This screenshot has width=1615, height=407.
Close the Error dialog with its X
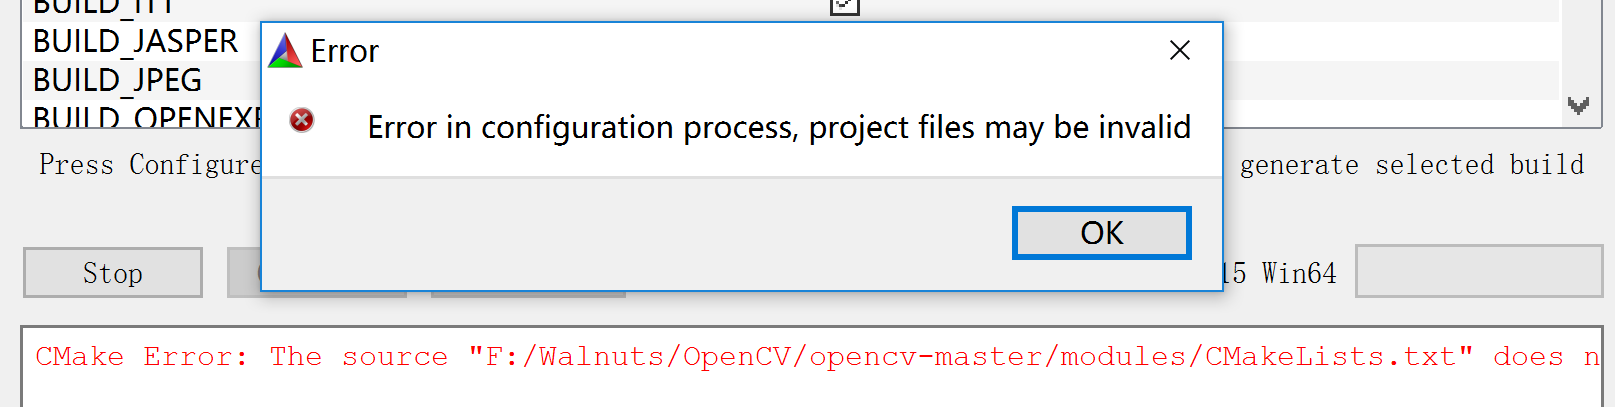pos(1180,50)
